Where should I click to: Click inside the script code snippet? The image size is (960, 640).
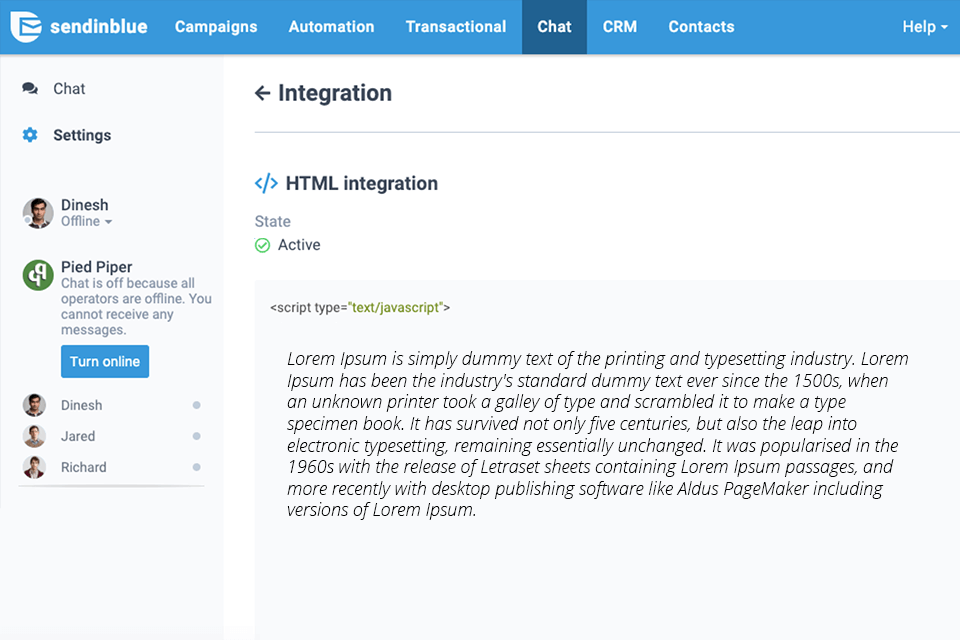coord(597,434)
